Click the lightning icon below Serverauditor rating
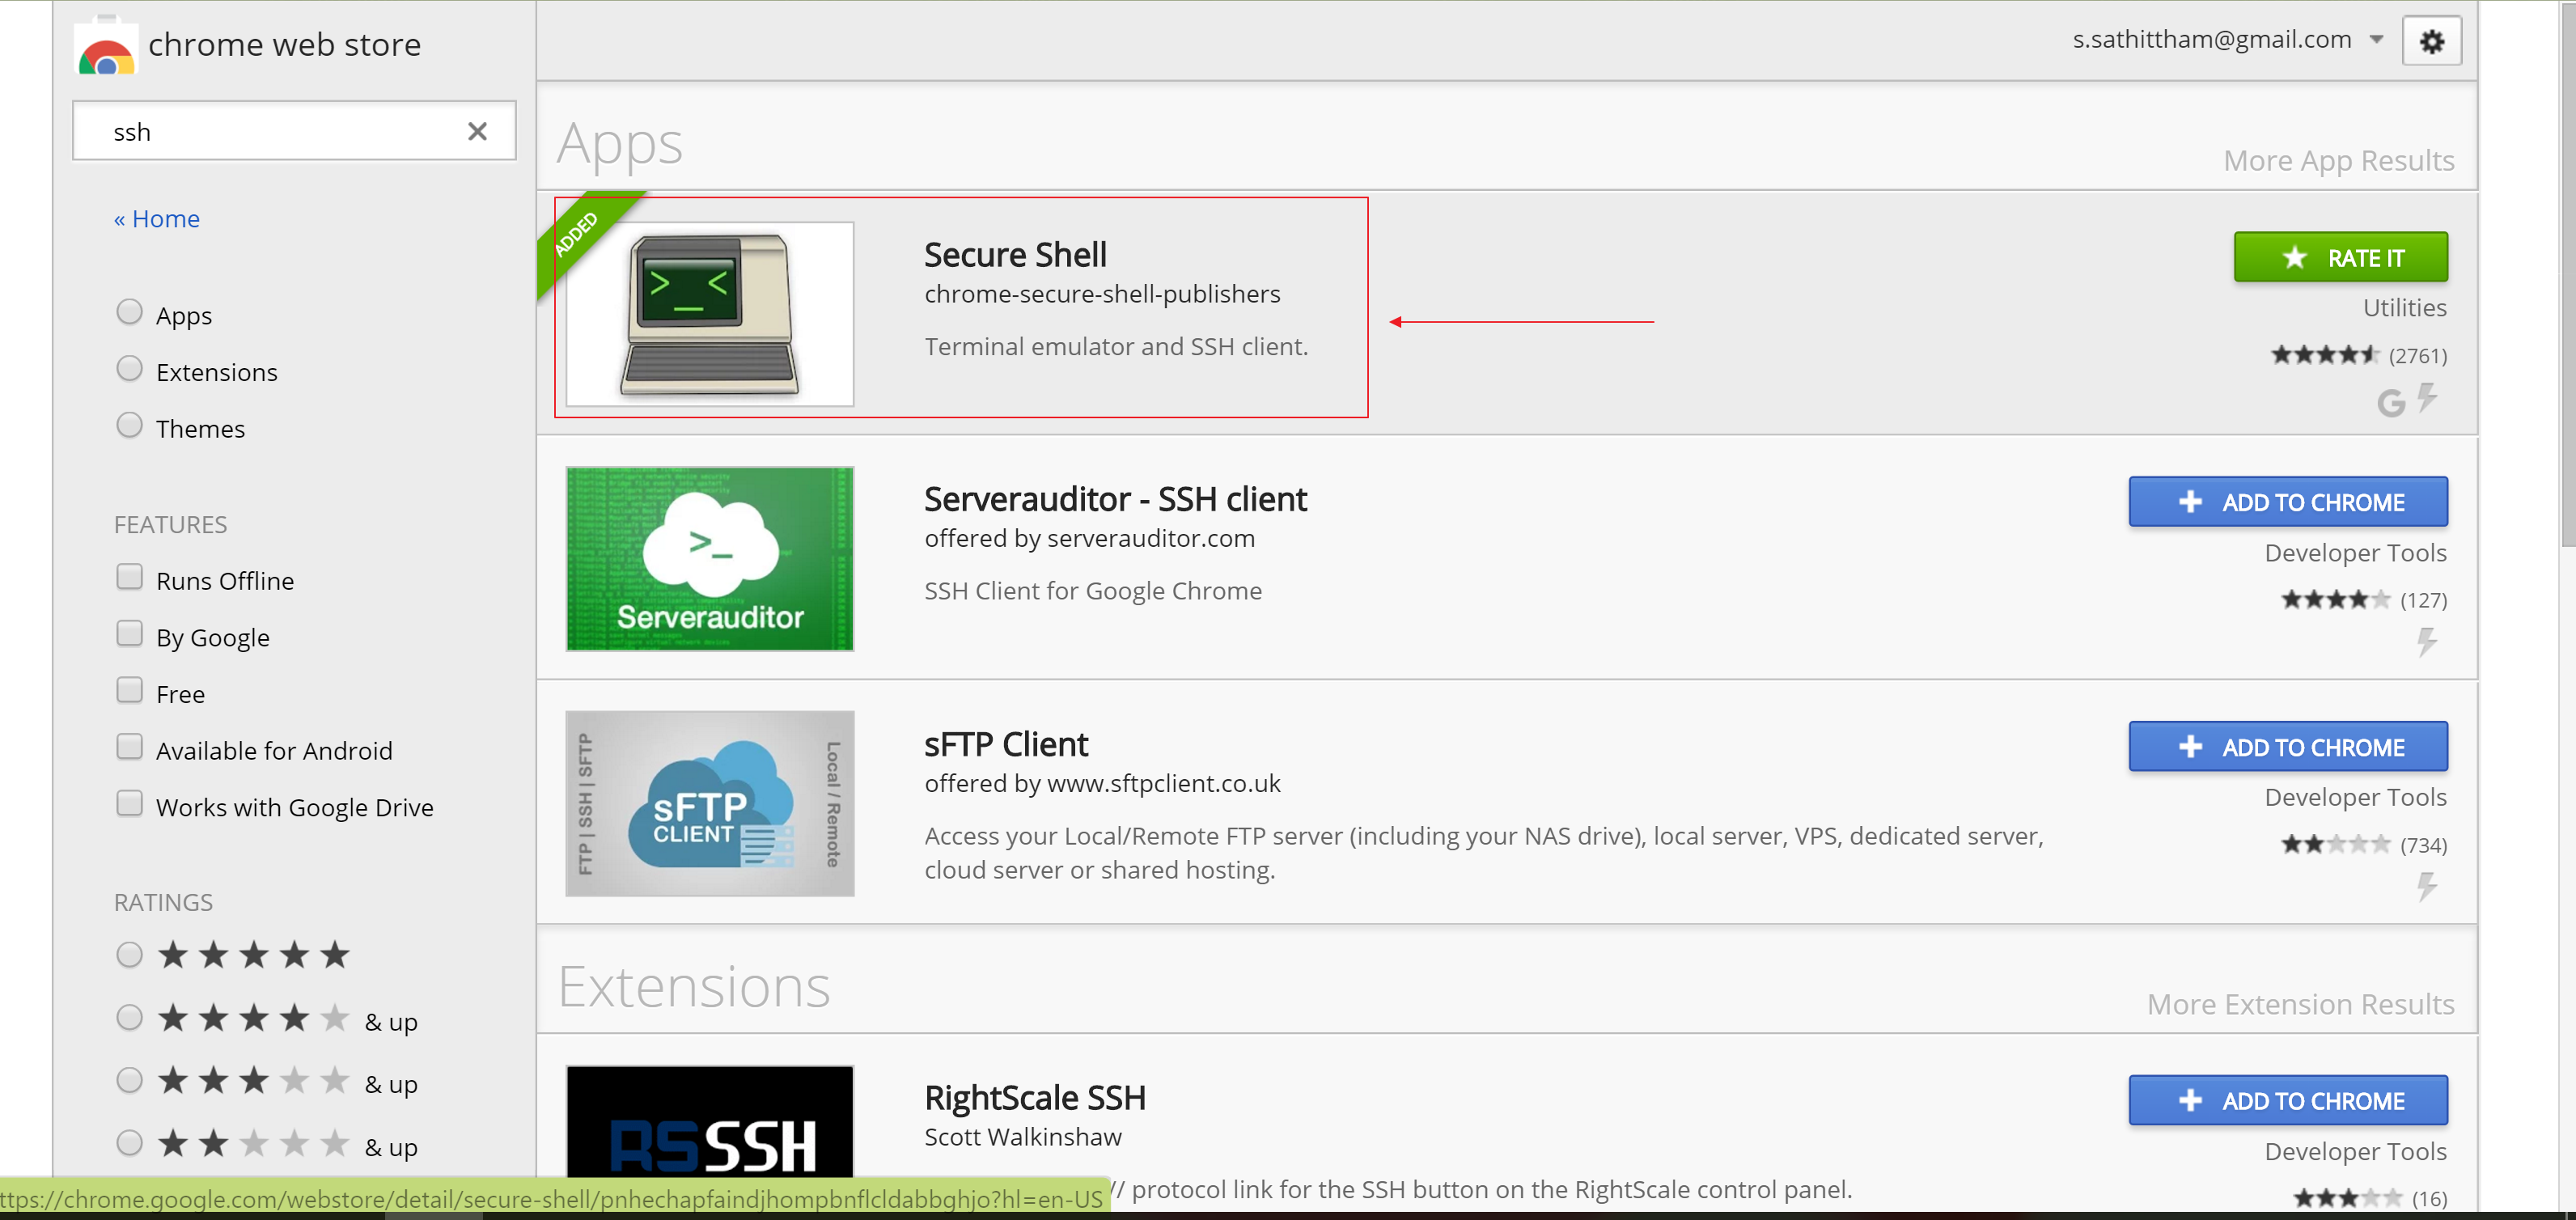 coord(2428,641)
